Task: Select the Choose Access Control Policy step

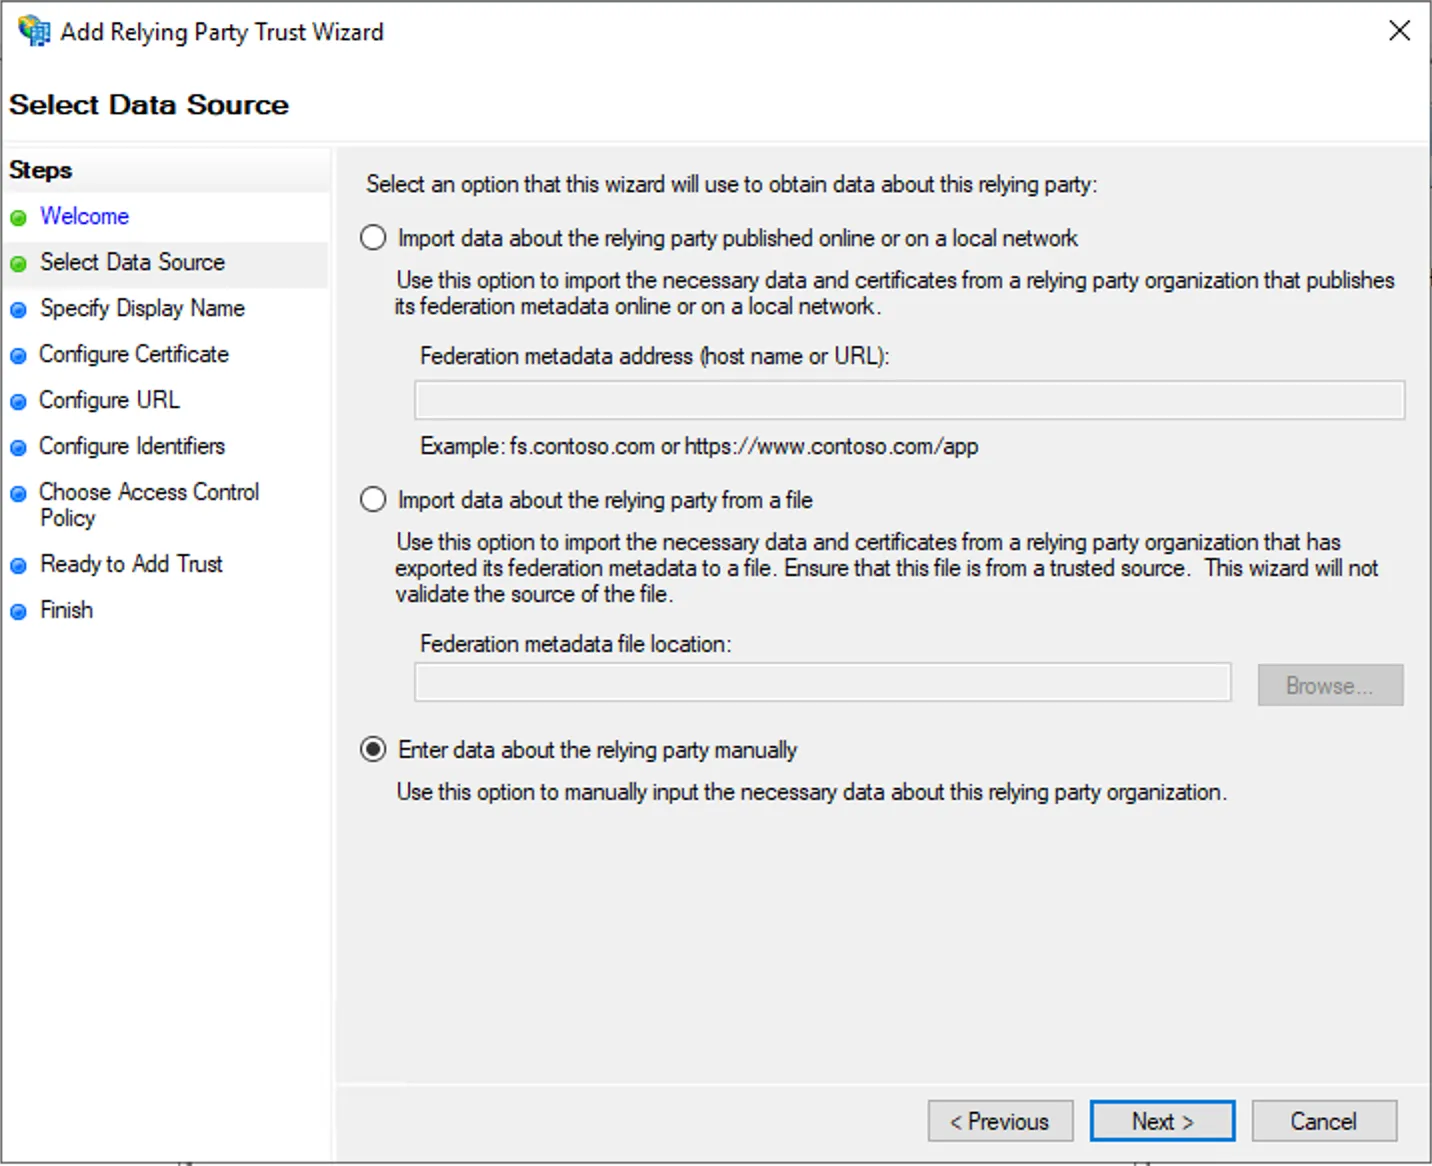Action: (148, 492)
